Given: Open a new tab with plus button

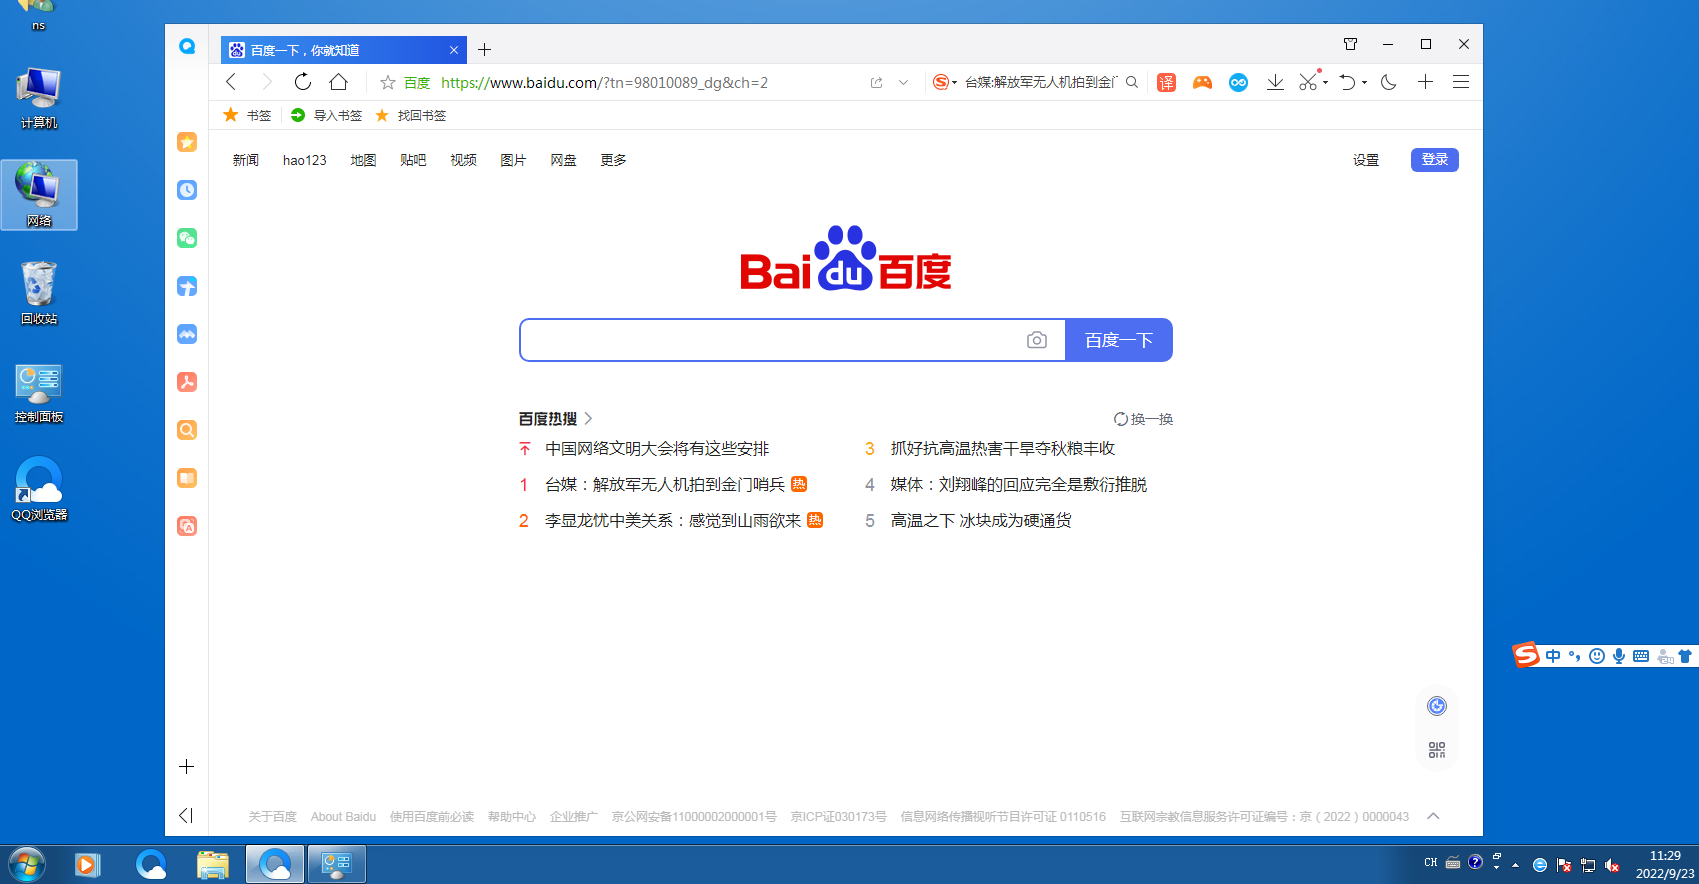Looking at the screenshot, I should click(485, 50).
